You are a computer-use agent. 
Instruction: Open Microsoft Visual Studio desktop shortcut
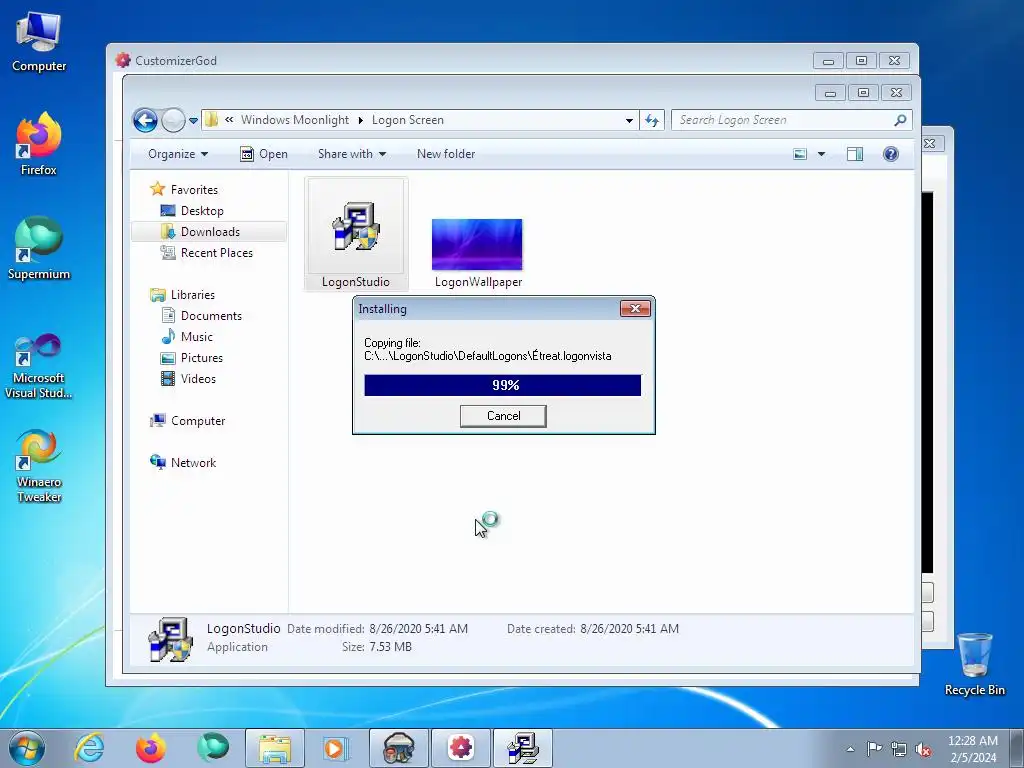(39, 366)
